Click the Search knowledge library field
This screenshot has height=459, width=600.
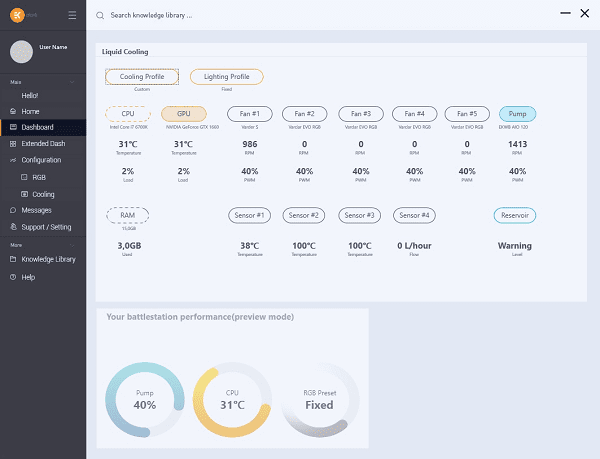point(200,16)
